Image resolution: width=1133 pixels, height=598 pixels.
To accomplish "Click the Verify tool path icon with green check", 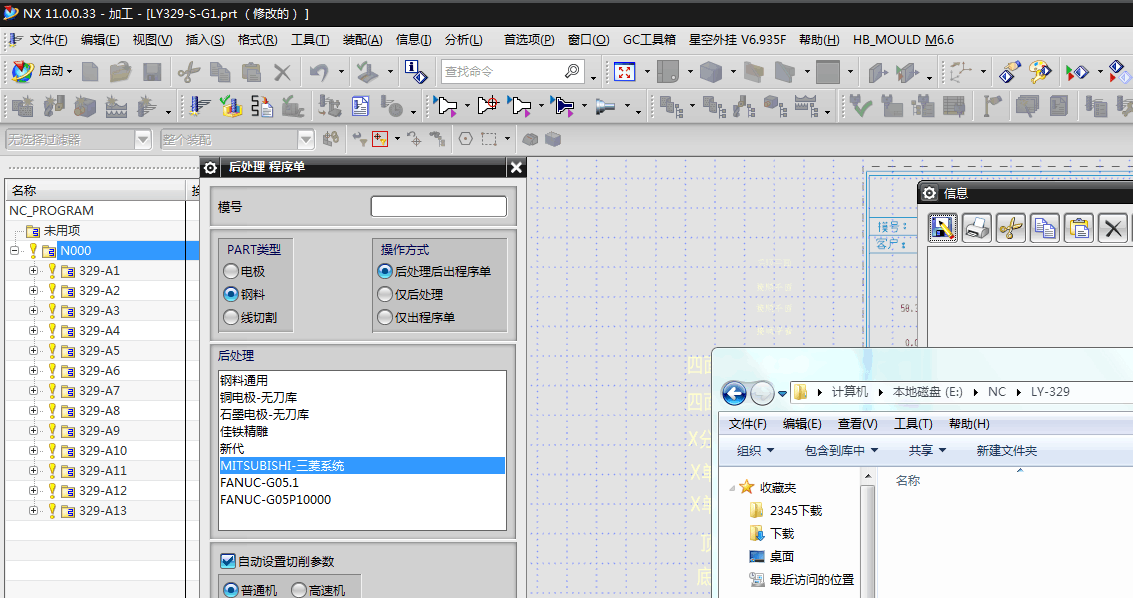I will point(231,107).
